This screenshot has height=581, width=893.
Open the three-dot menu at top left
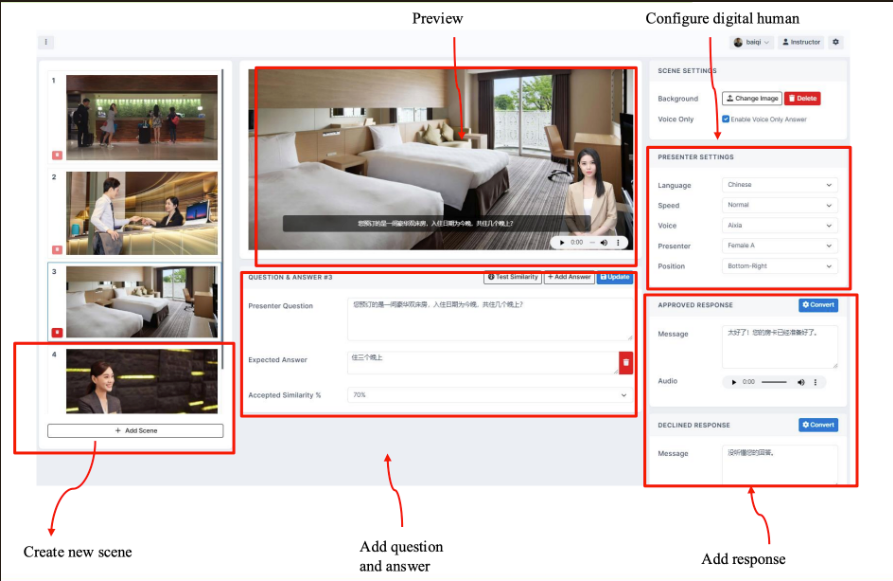(46, 42)
